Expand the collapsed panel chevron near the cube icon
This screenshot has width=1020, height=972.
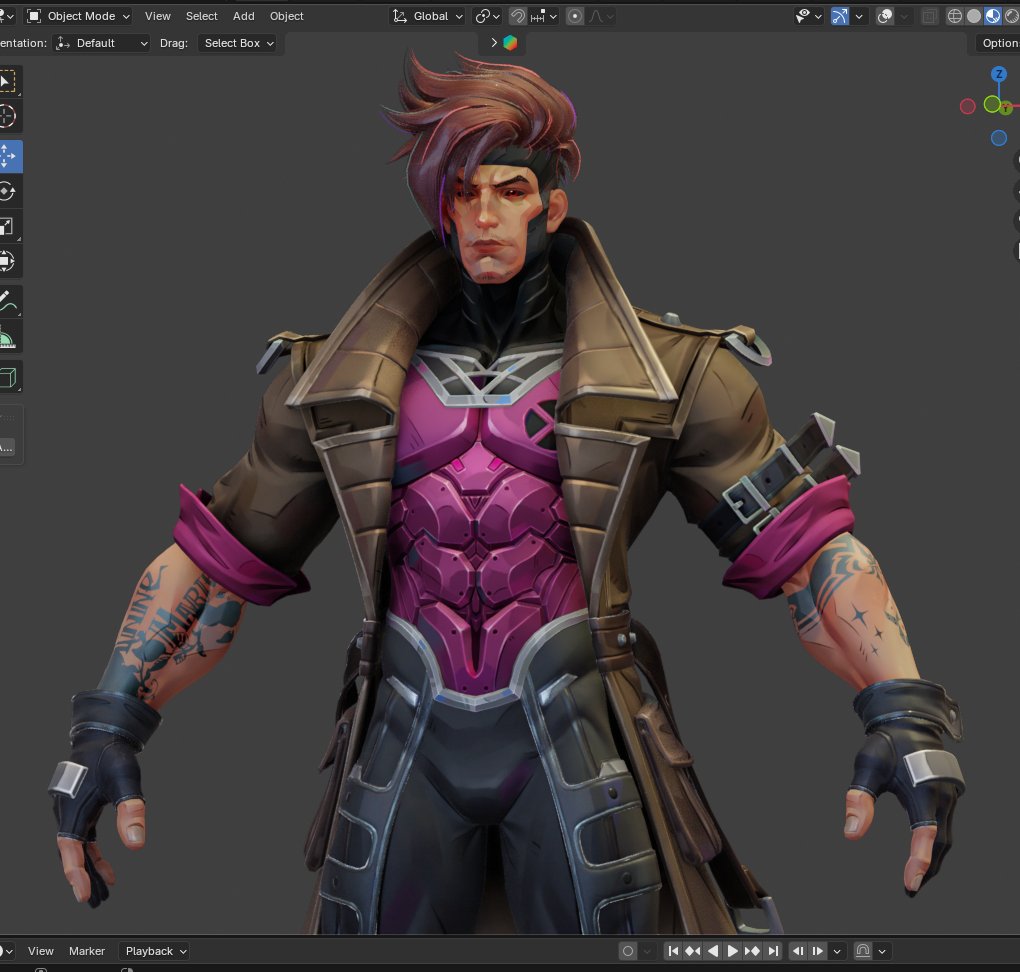494,42
